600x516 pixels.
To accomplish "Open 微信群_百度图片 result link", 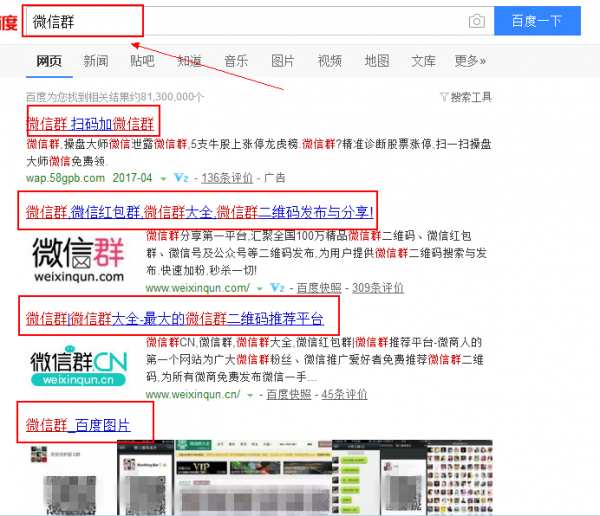I will click(x=78, y=425).
